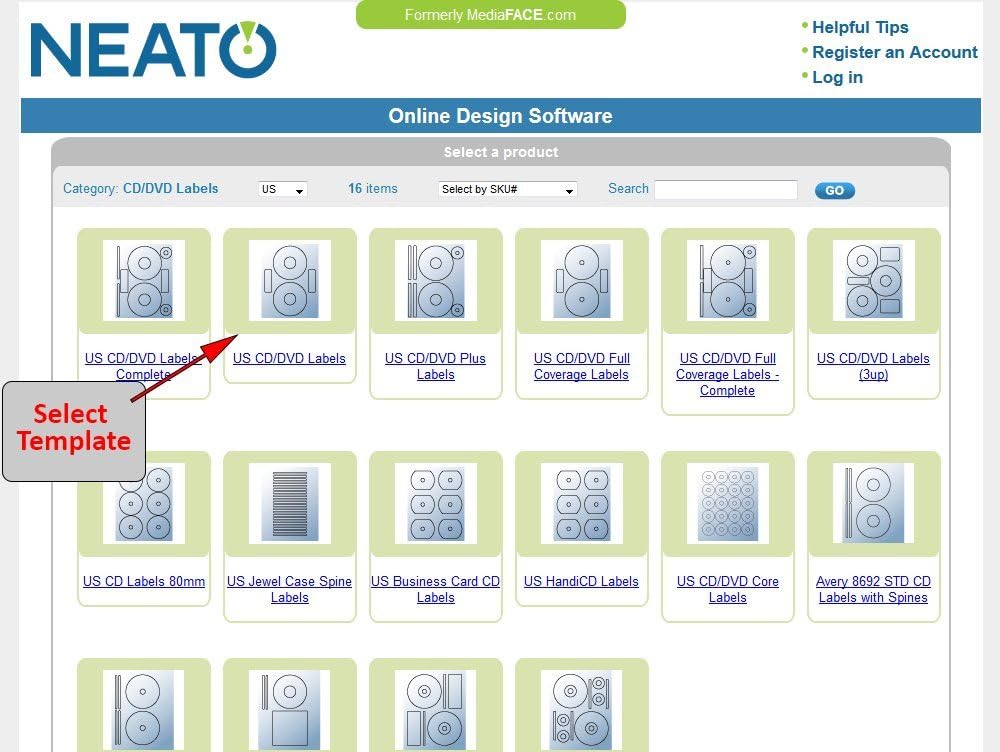Select the US HandiCD Labels thumbnail
The image size is (1000, 752).
coord(581,503)
